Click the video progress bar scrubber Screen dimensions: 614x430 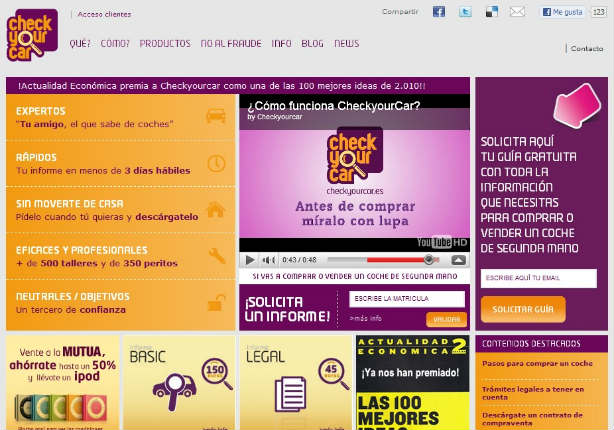click(x=429, y=259)
